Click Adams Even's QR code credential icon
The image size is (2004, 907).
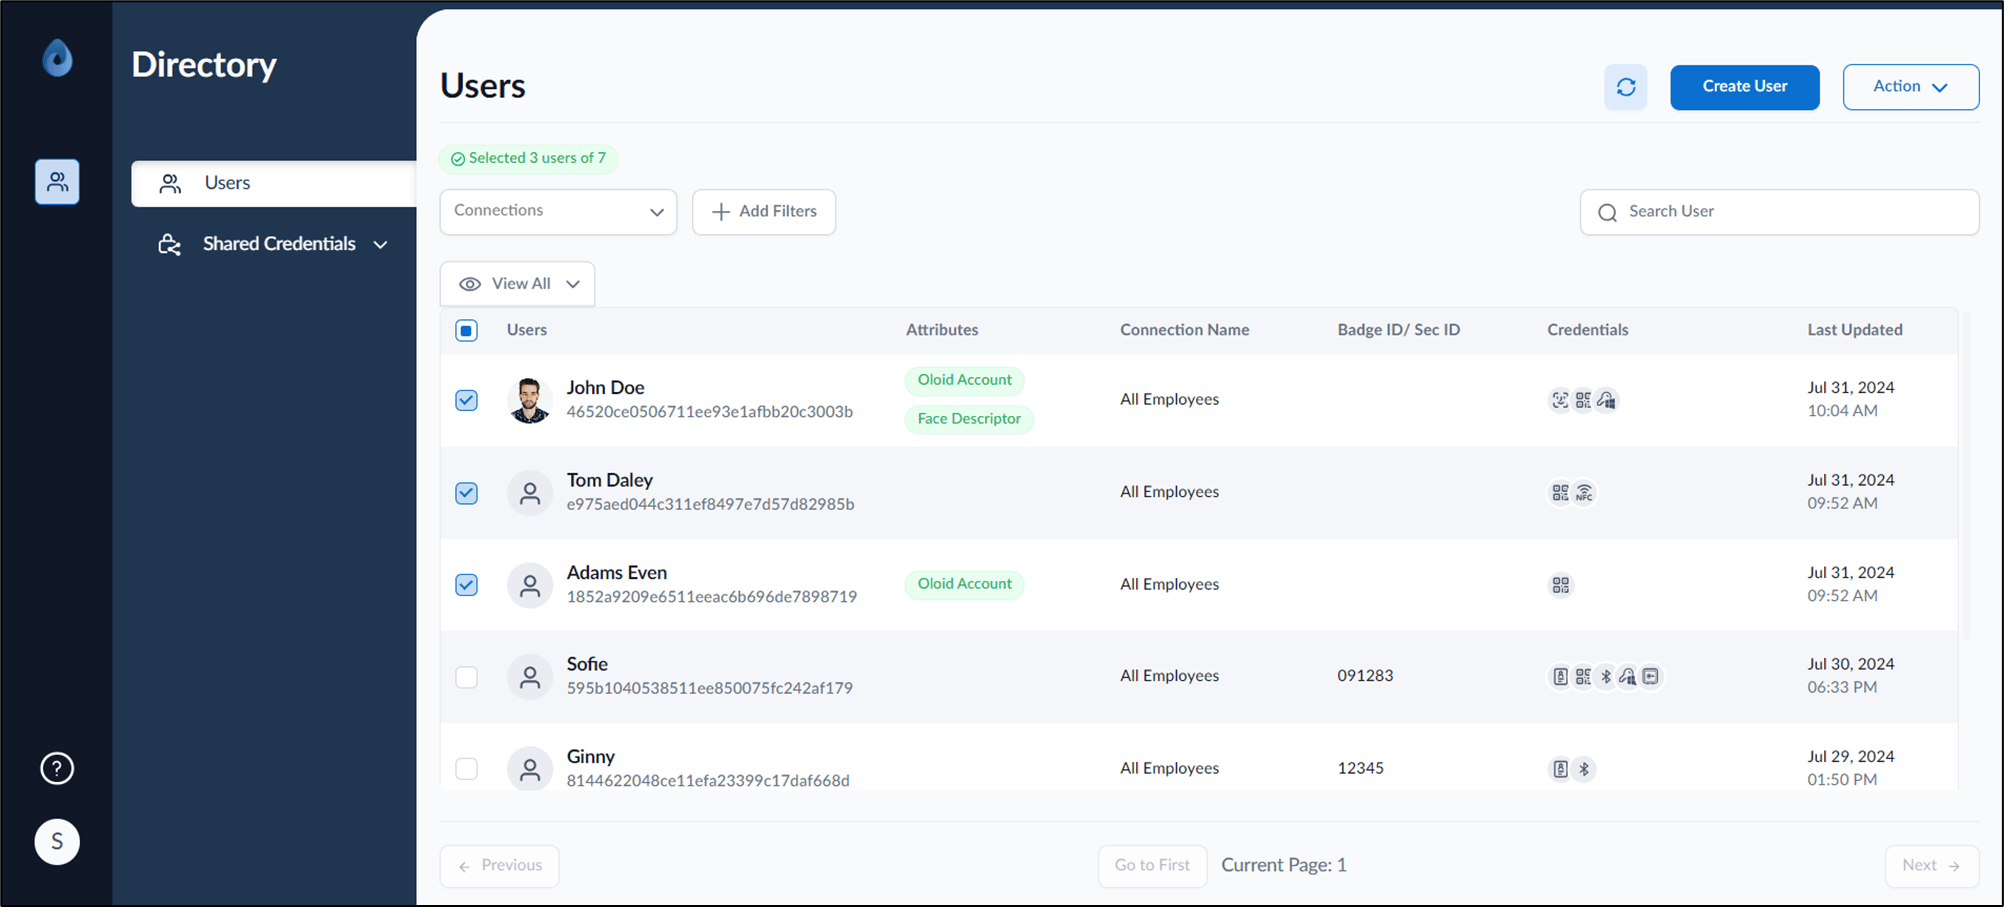(1561, 585)
